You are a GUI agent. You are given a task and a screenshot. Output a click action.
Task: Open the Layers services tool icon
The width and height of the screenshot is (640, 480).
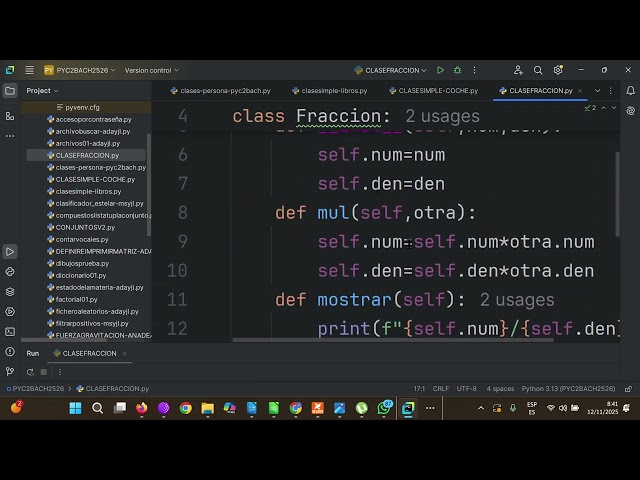click(10, 292)
